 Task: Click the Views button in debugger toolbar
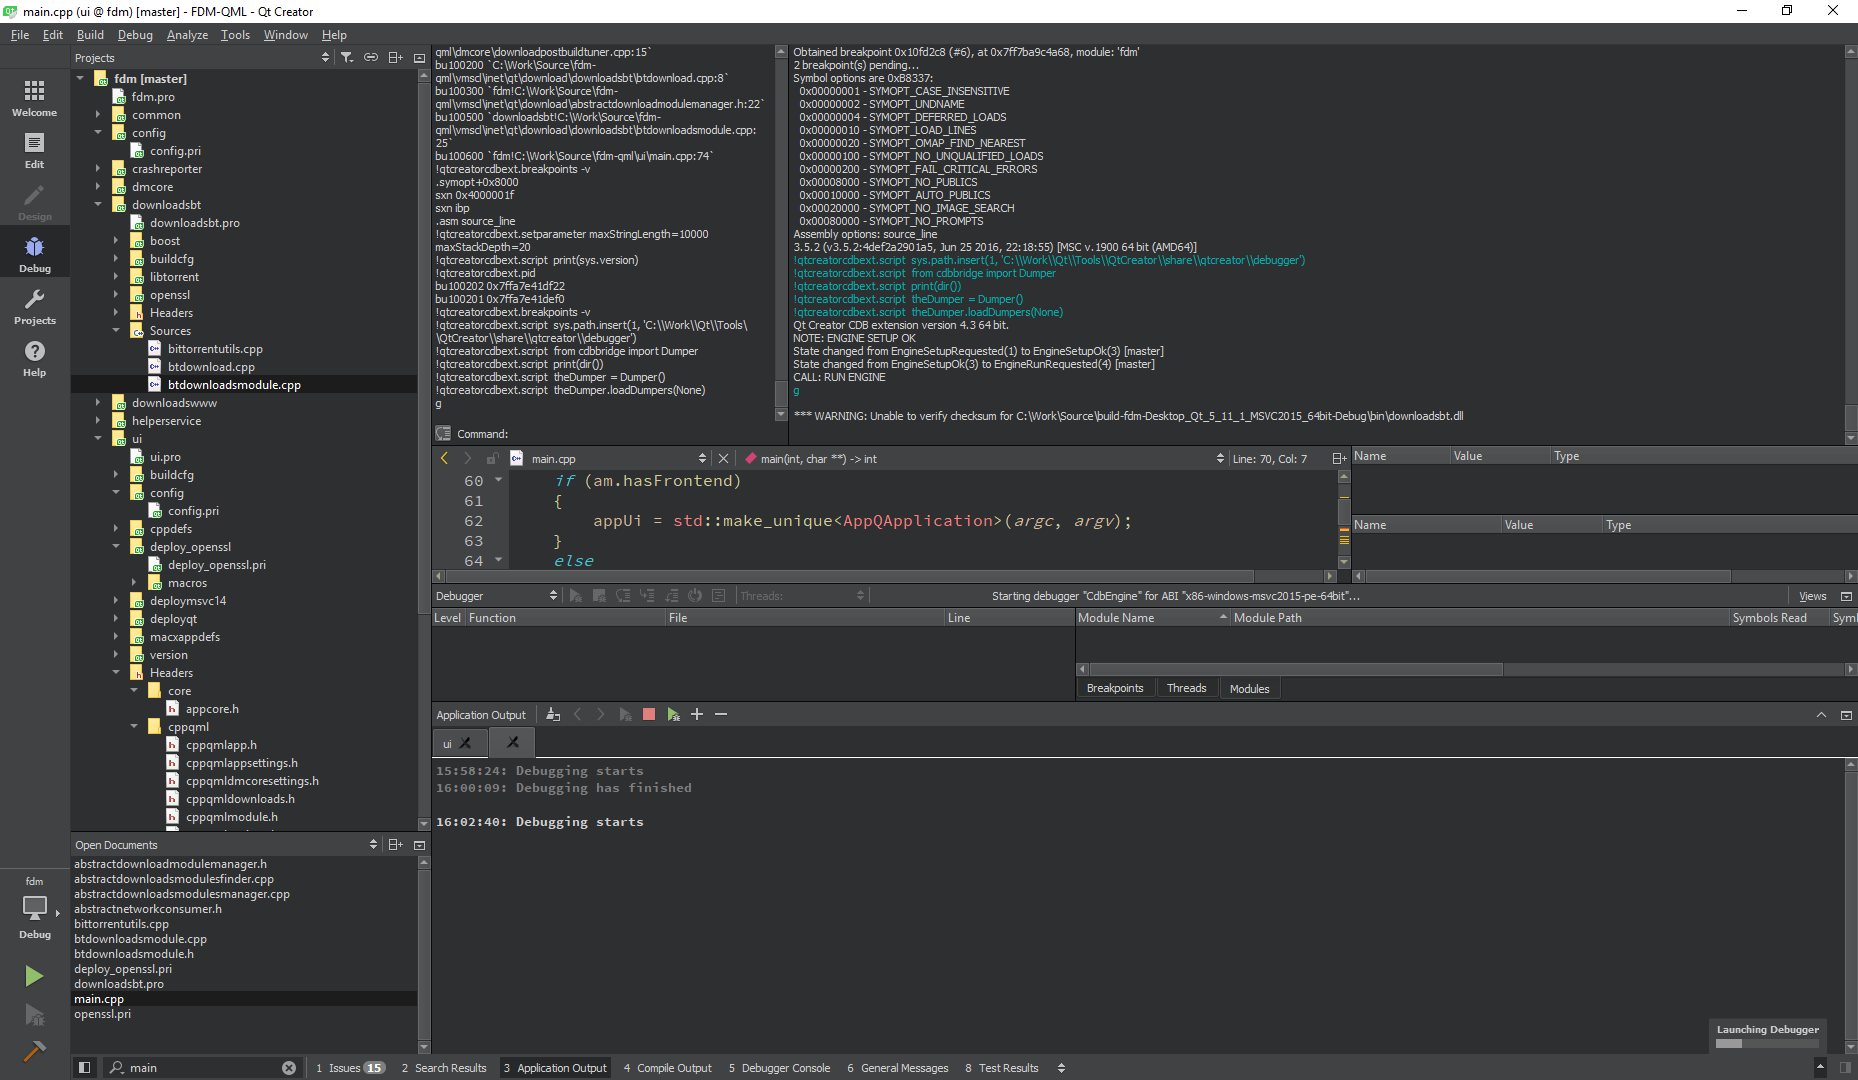coord(1812,595)
